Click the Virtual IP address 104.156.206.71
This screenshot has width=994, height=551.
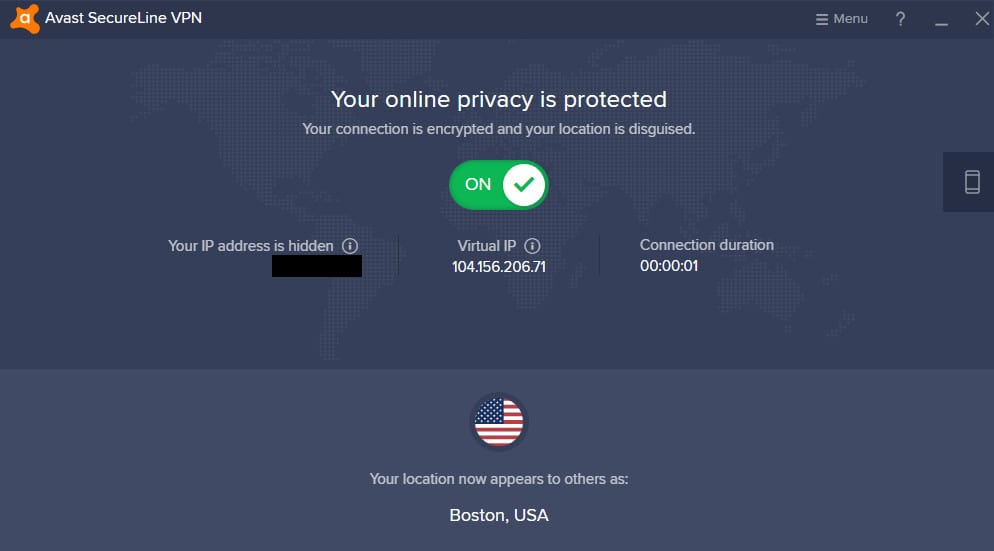pyautogui.click(x=499, y=267)
